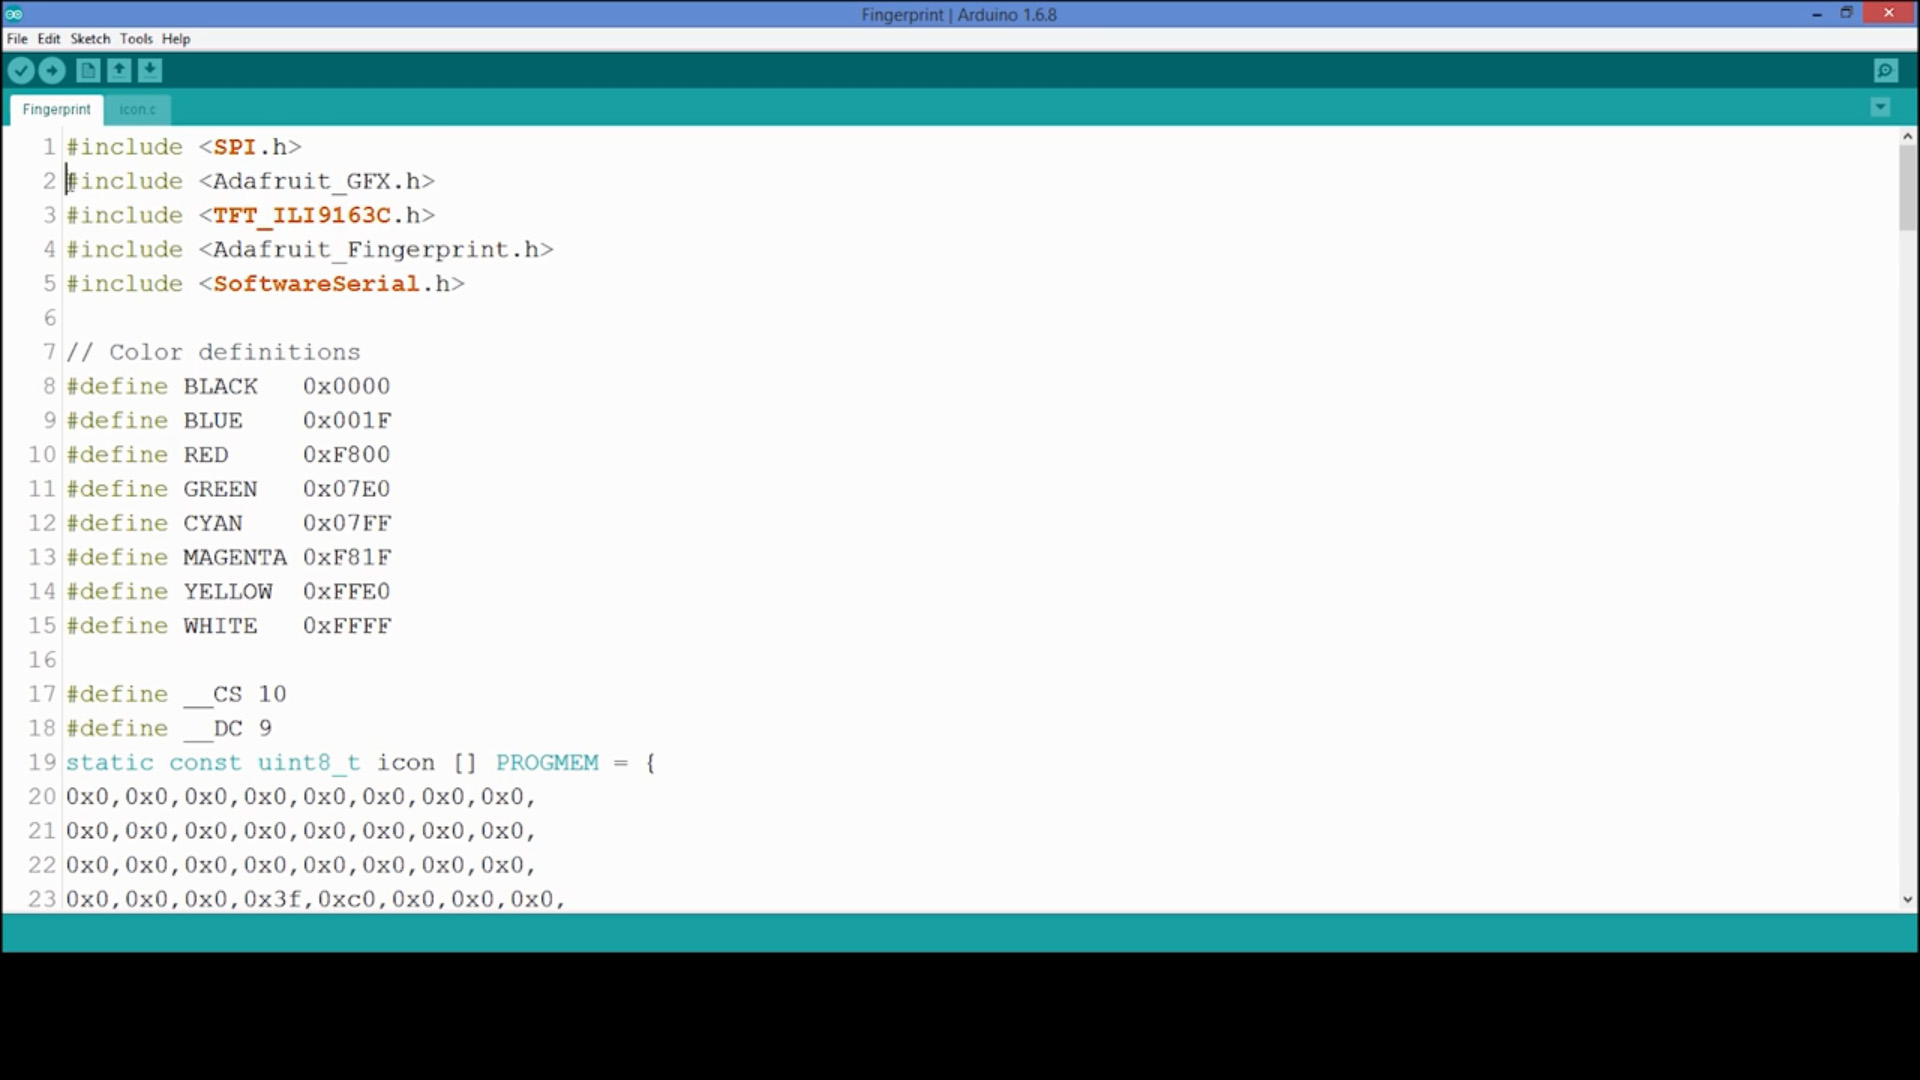
Task: Open the Serial Monitor magnifier icon
Action: [1885, 70]
